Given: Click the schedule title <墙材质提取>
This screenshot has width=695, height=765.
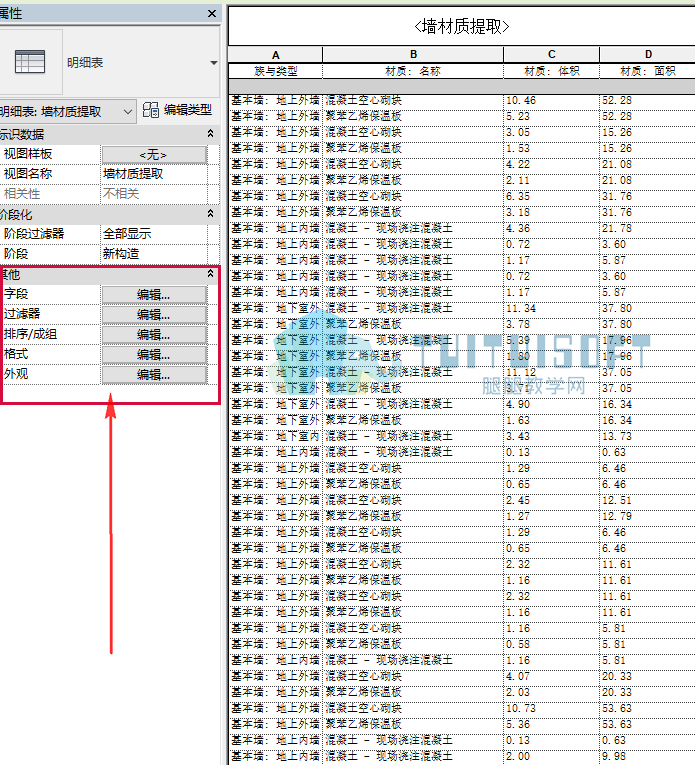Looking at the screenshot, I should [461, 26].
